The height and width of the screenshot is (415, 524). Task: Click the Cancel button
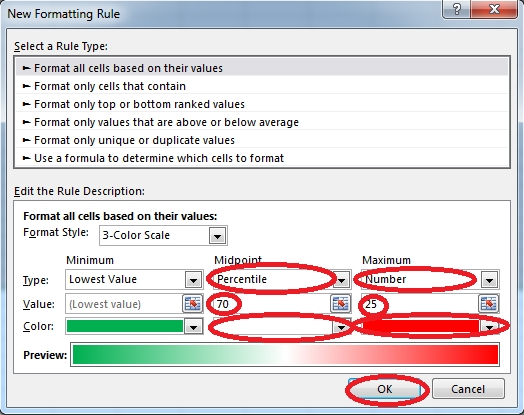click(x=468, y=389)
